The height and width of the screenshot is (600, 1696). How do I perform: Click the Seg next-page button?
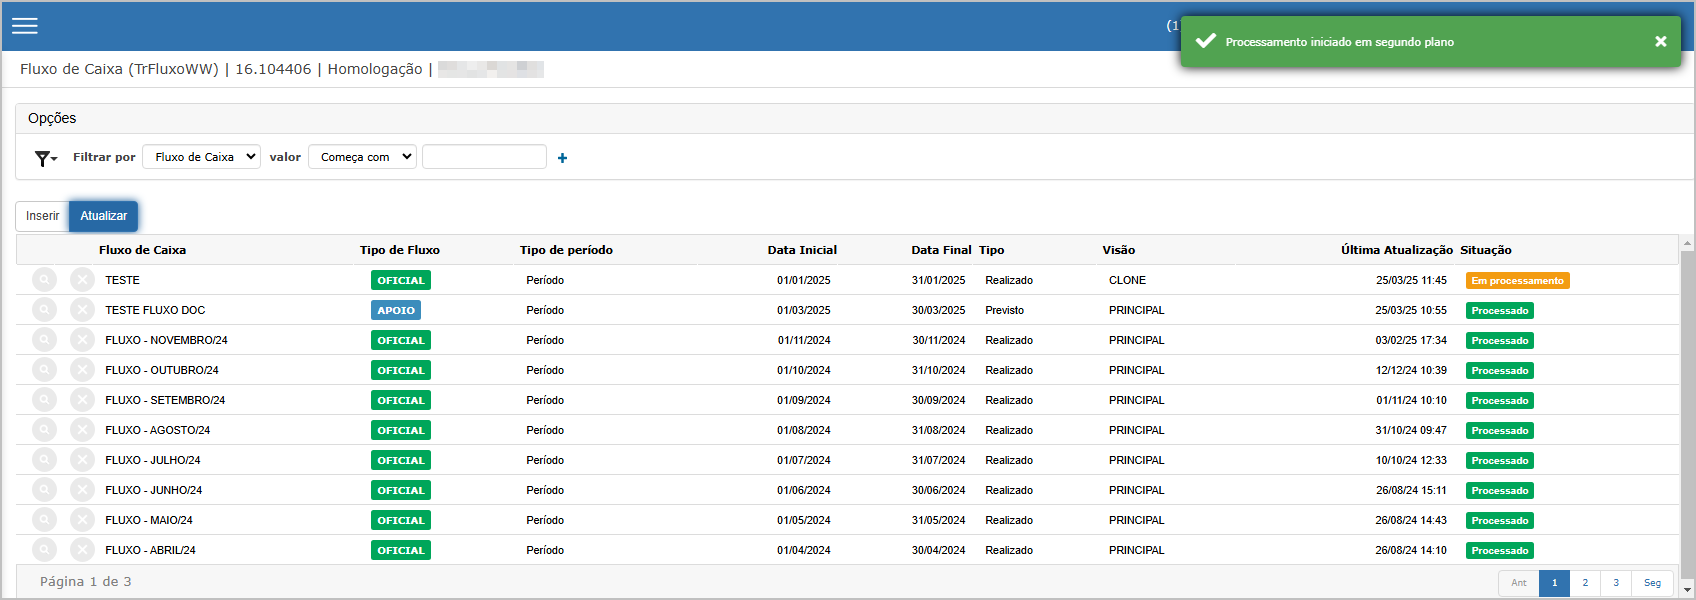pyautogui.click(x=1652, y=583)
